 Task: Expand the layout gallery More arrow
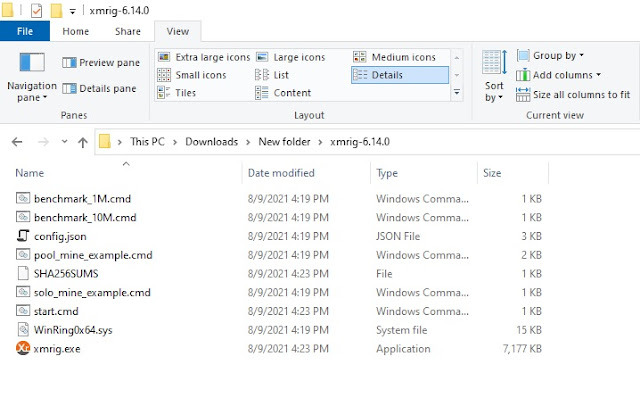tap(457, 93)
